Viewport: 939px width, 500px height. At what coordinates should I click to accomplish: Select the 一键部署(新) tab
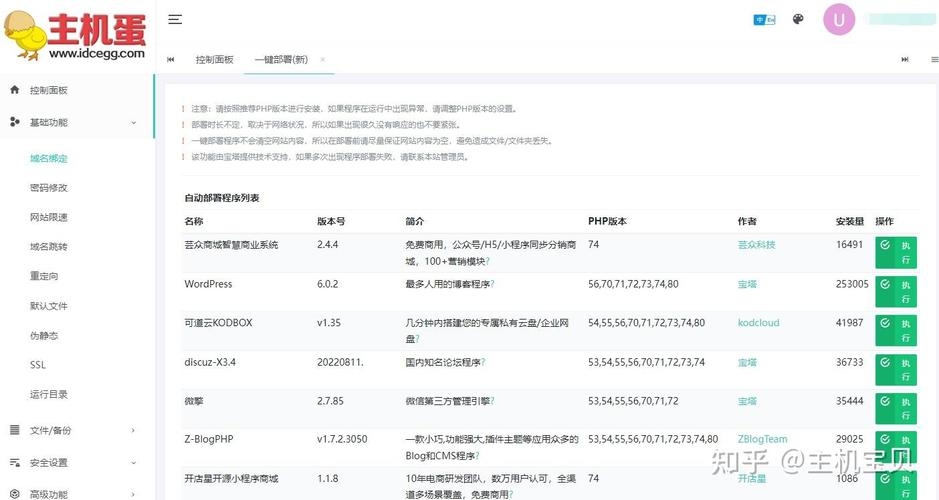point(281,59)
